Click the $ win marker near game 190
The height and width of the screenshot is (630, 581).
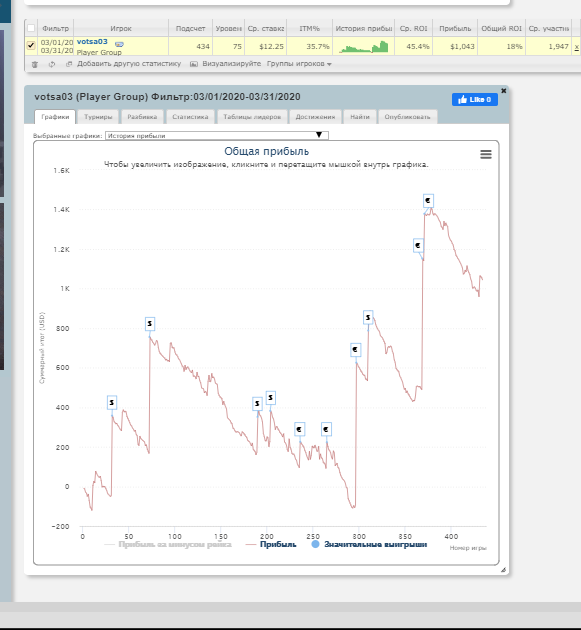click(x=257, y=403)
